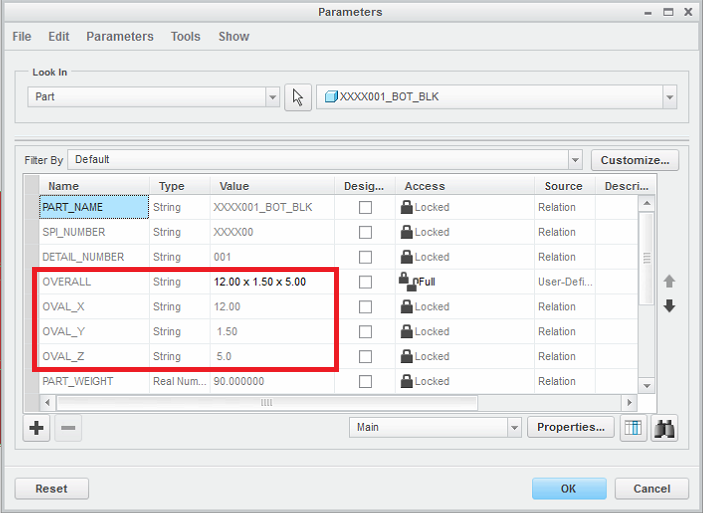703x513 pixels.
Task: Click the select-object arrow cursor button
Action: [x=298, y=97]
